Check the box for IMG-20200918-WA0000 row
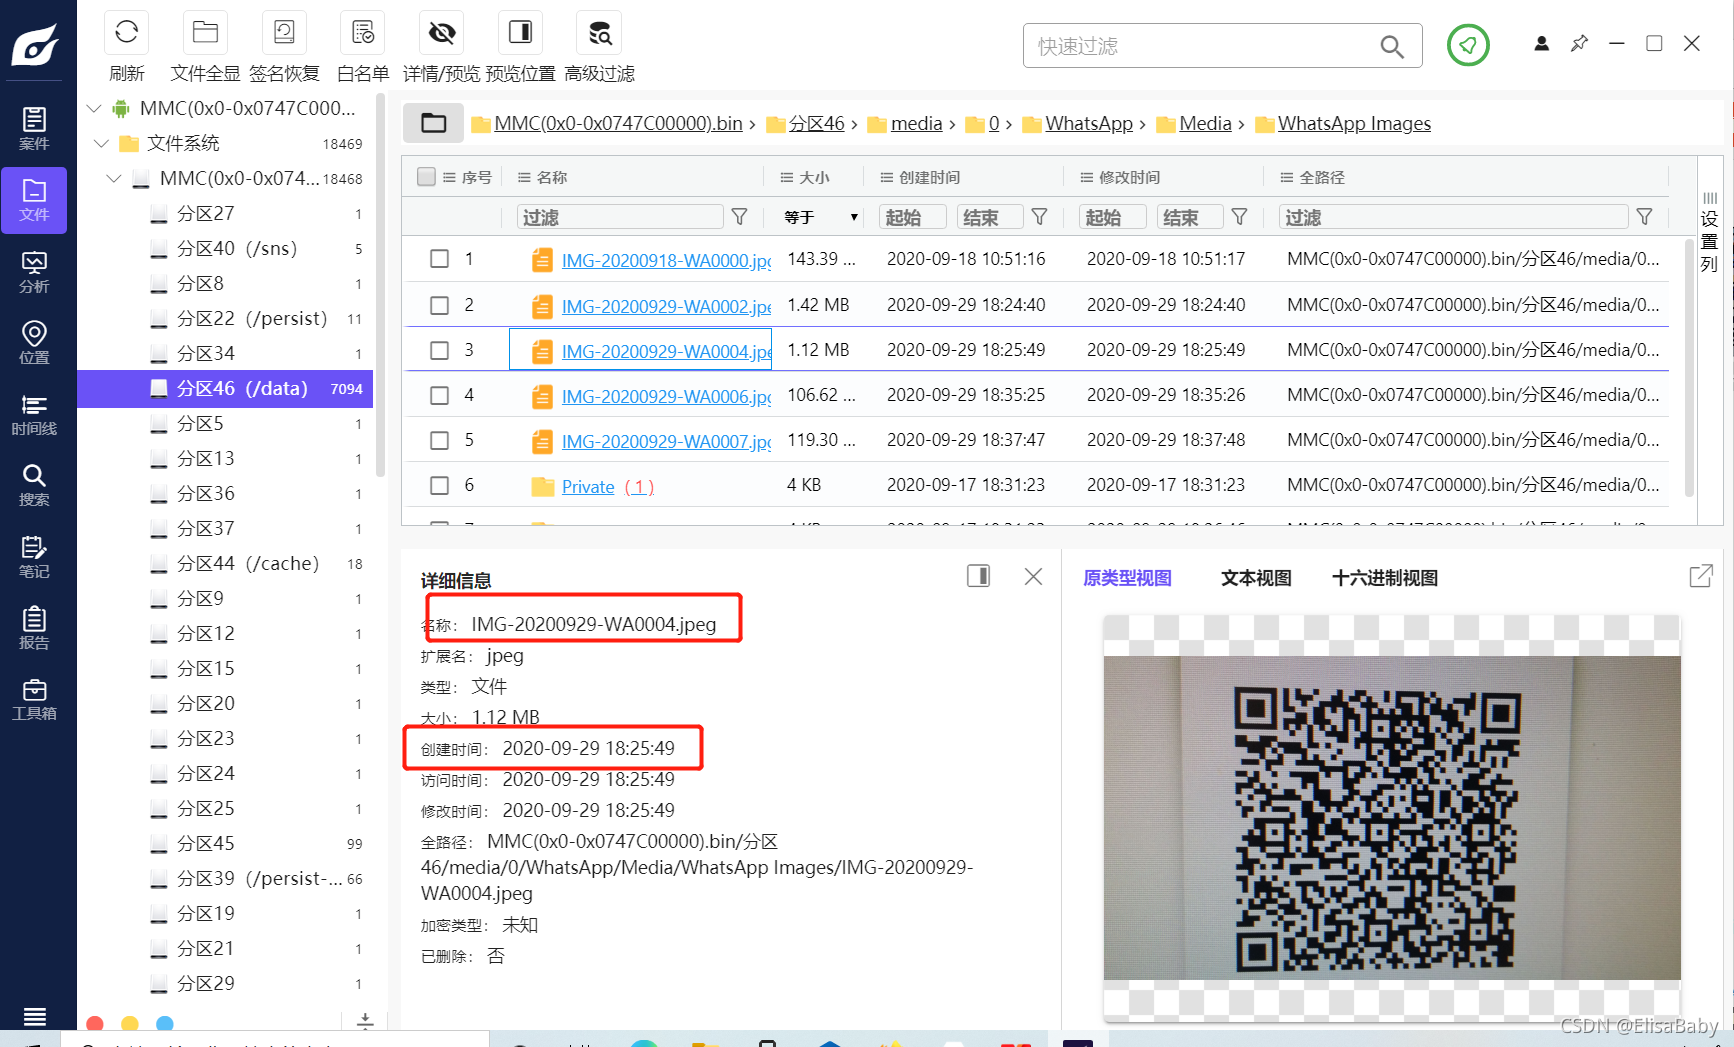Screen dimensions: 1734x1047 [x=439, y=259]
